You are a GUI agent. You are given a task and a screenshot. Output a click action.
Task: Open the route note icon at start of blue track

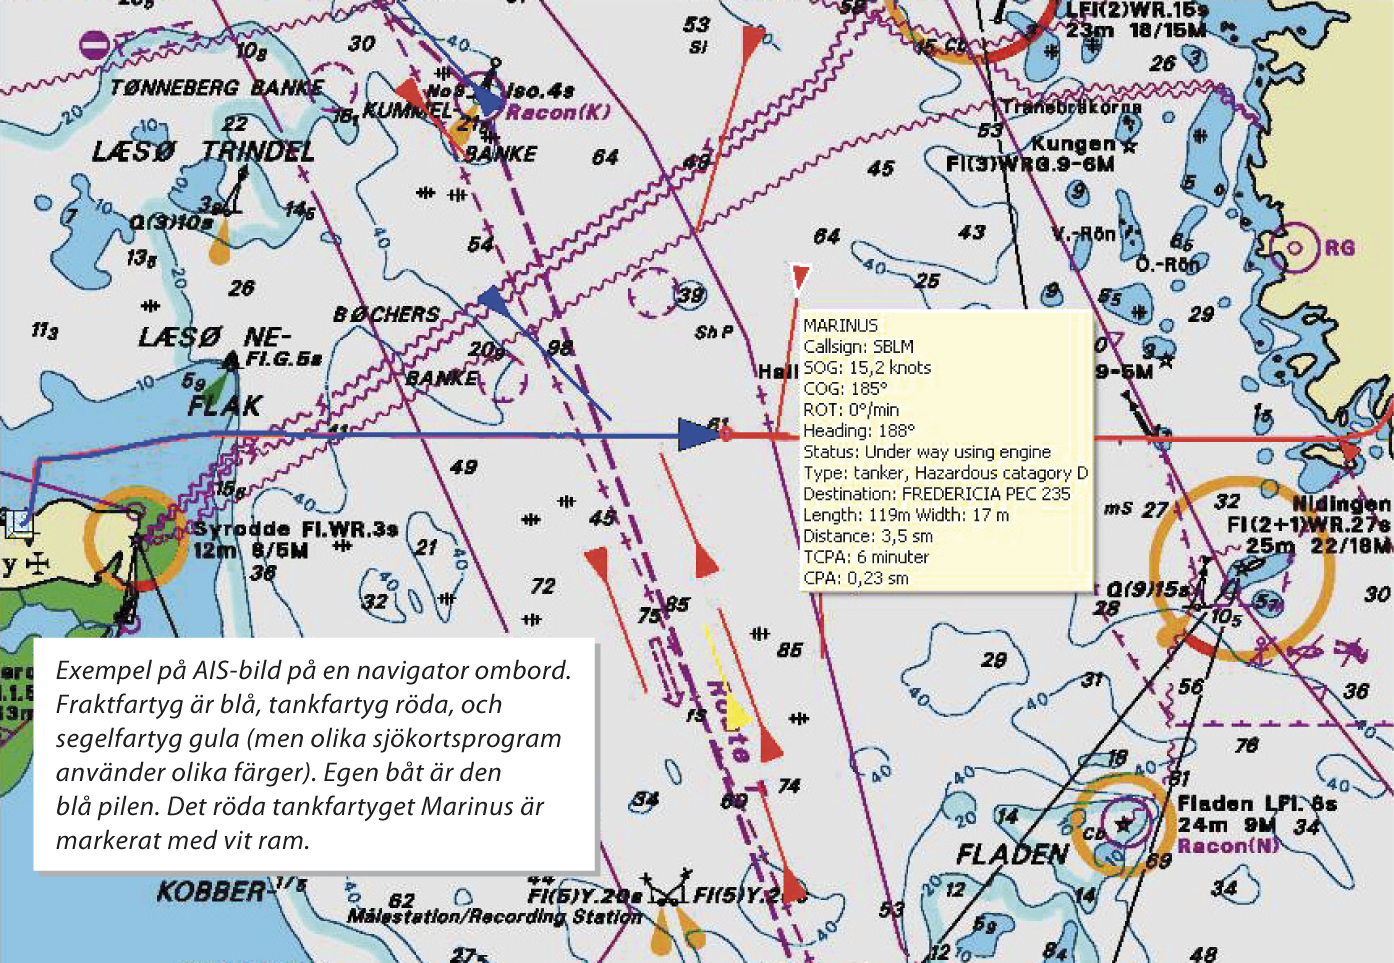(x=18, y=522)
